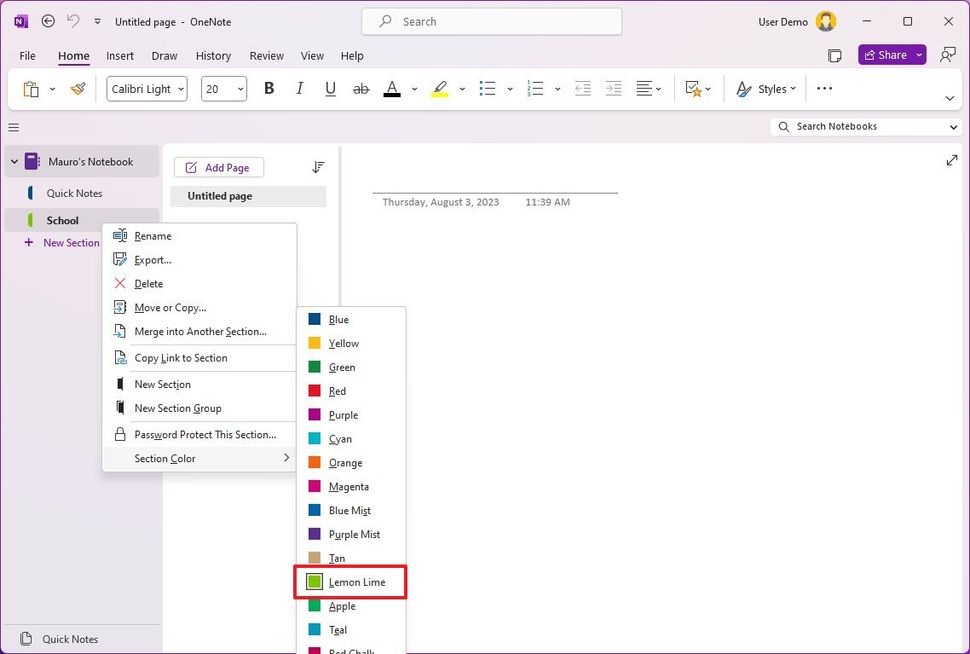
Task: Toggle underline on selected text
Action: [330, 89]
